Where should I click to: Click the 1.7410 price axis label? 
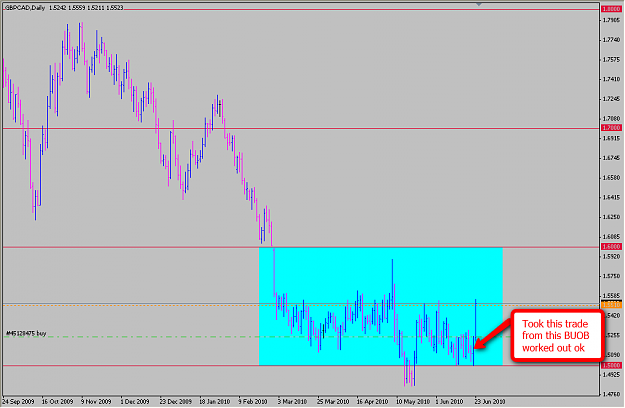612,79
